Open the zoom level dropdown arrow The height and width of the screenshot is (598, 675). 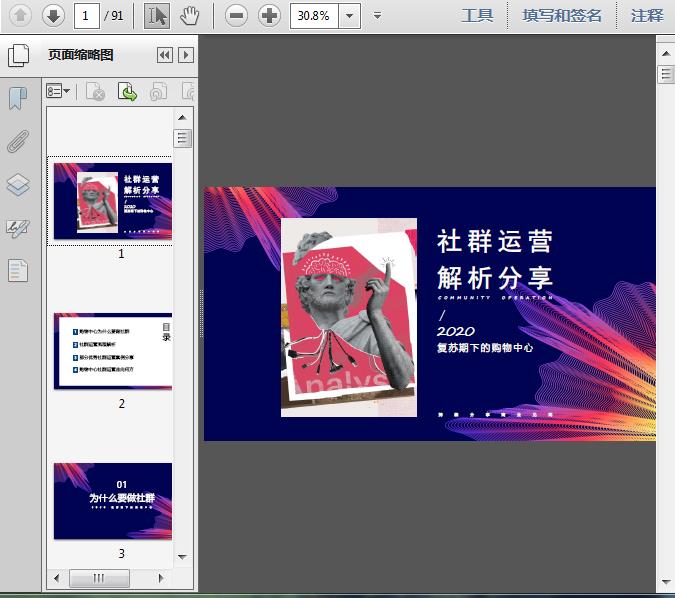(350, 16)
